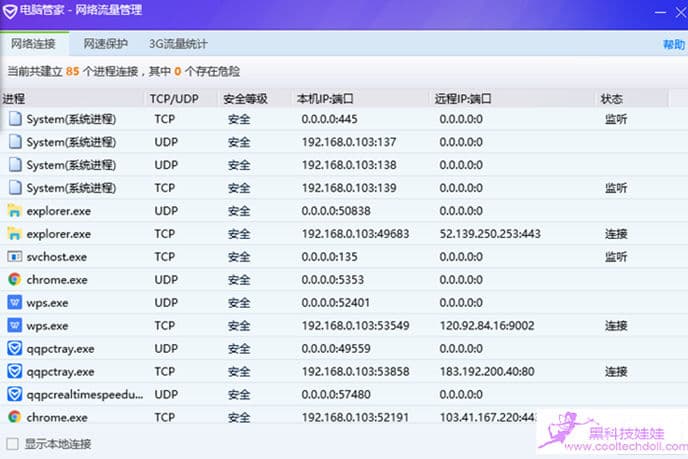Viewport: 688px width, 459px height.
Task: Click explorer.exe icon in port 49683 row
Action: click(14, 233)
